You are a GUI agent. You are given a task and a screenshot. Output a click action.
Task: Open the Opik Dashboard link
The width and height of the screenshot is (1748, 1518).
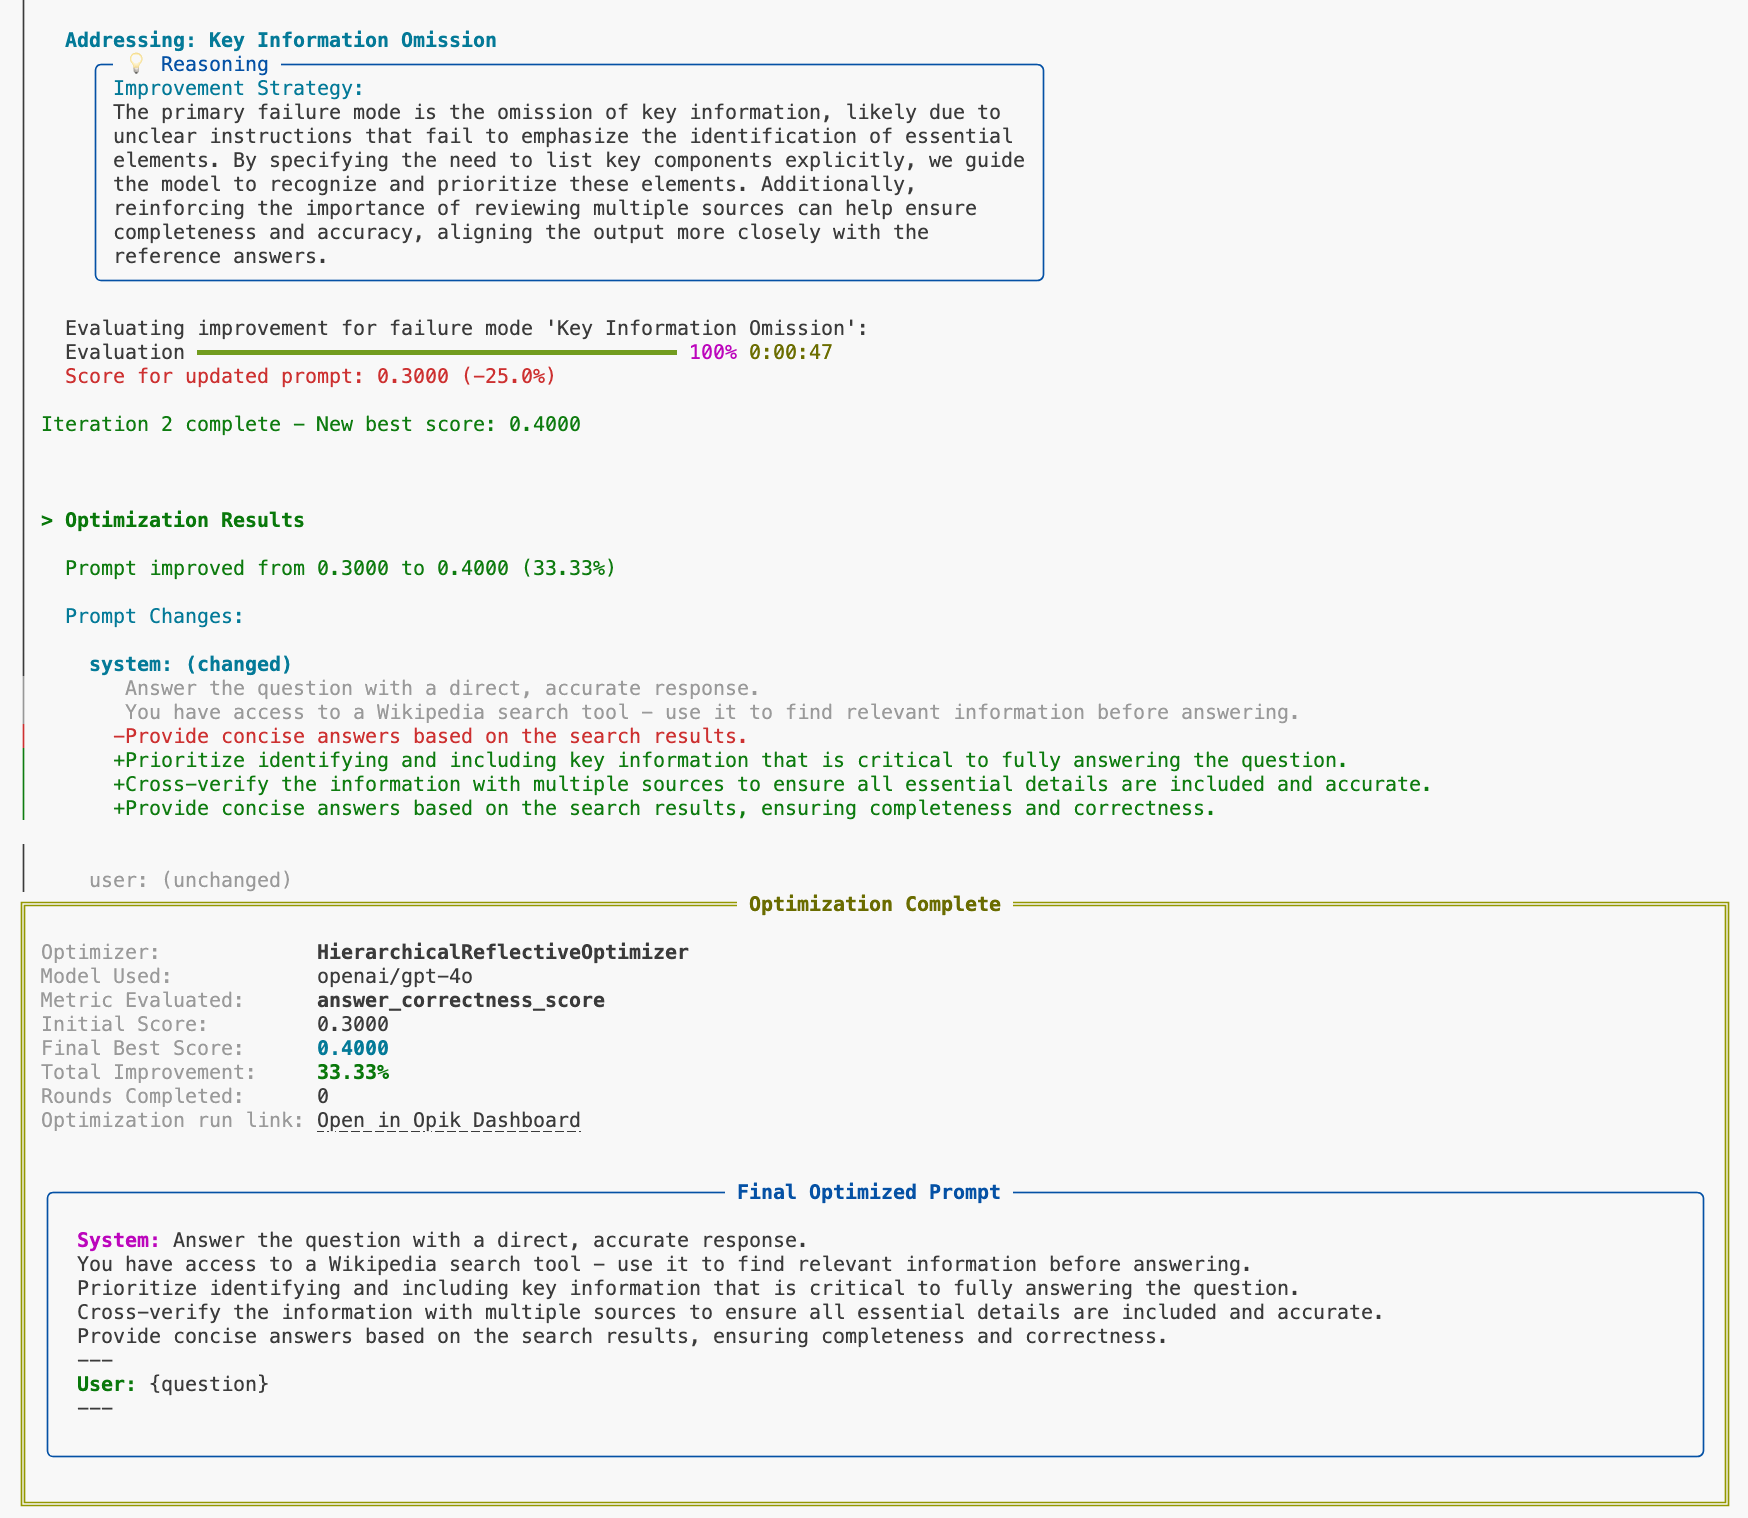(x=446, y=1120)
